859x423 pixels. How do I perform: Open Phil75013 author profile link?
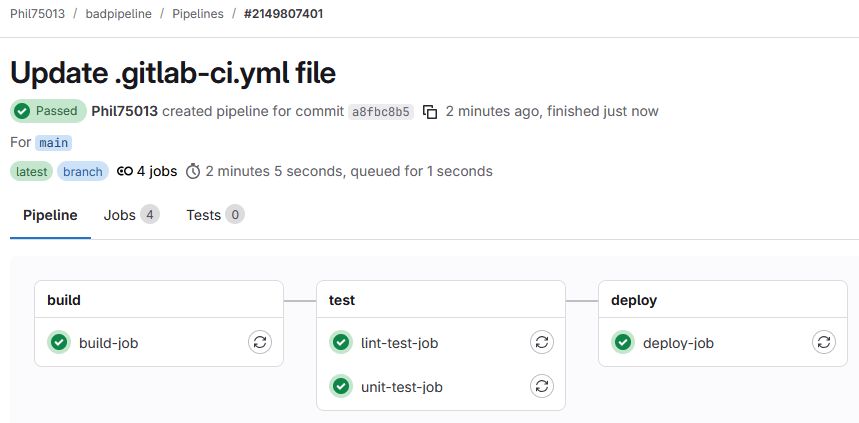tap(124, 111)
